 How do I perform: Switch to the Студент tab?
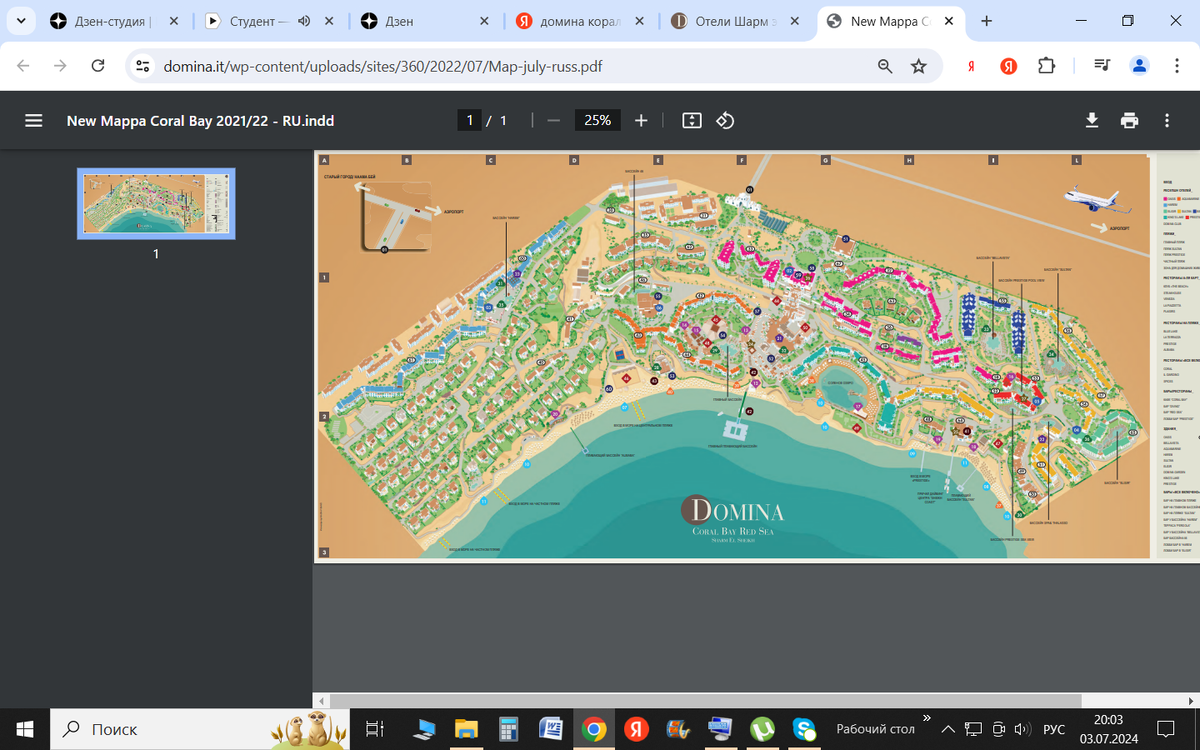[260, 21]
